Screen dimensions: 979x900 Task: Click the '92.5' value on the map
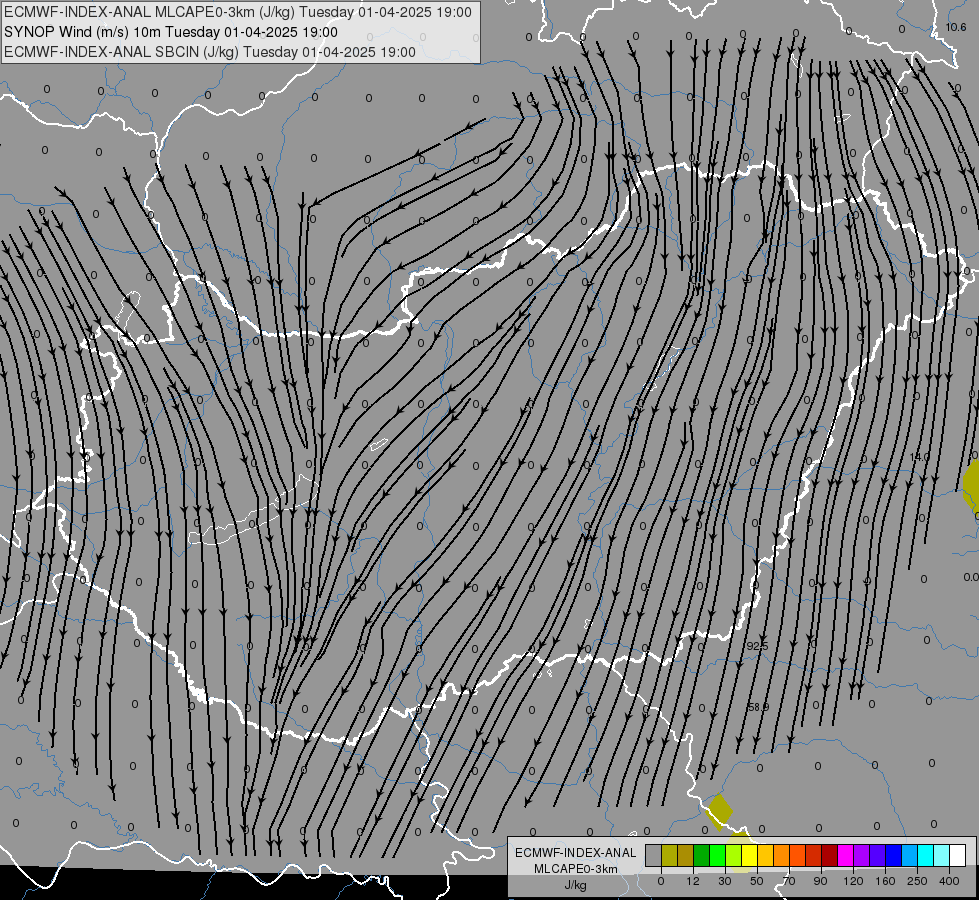(757, 646)
